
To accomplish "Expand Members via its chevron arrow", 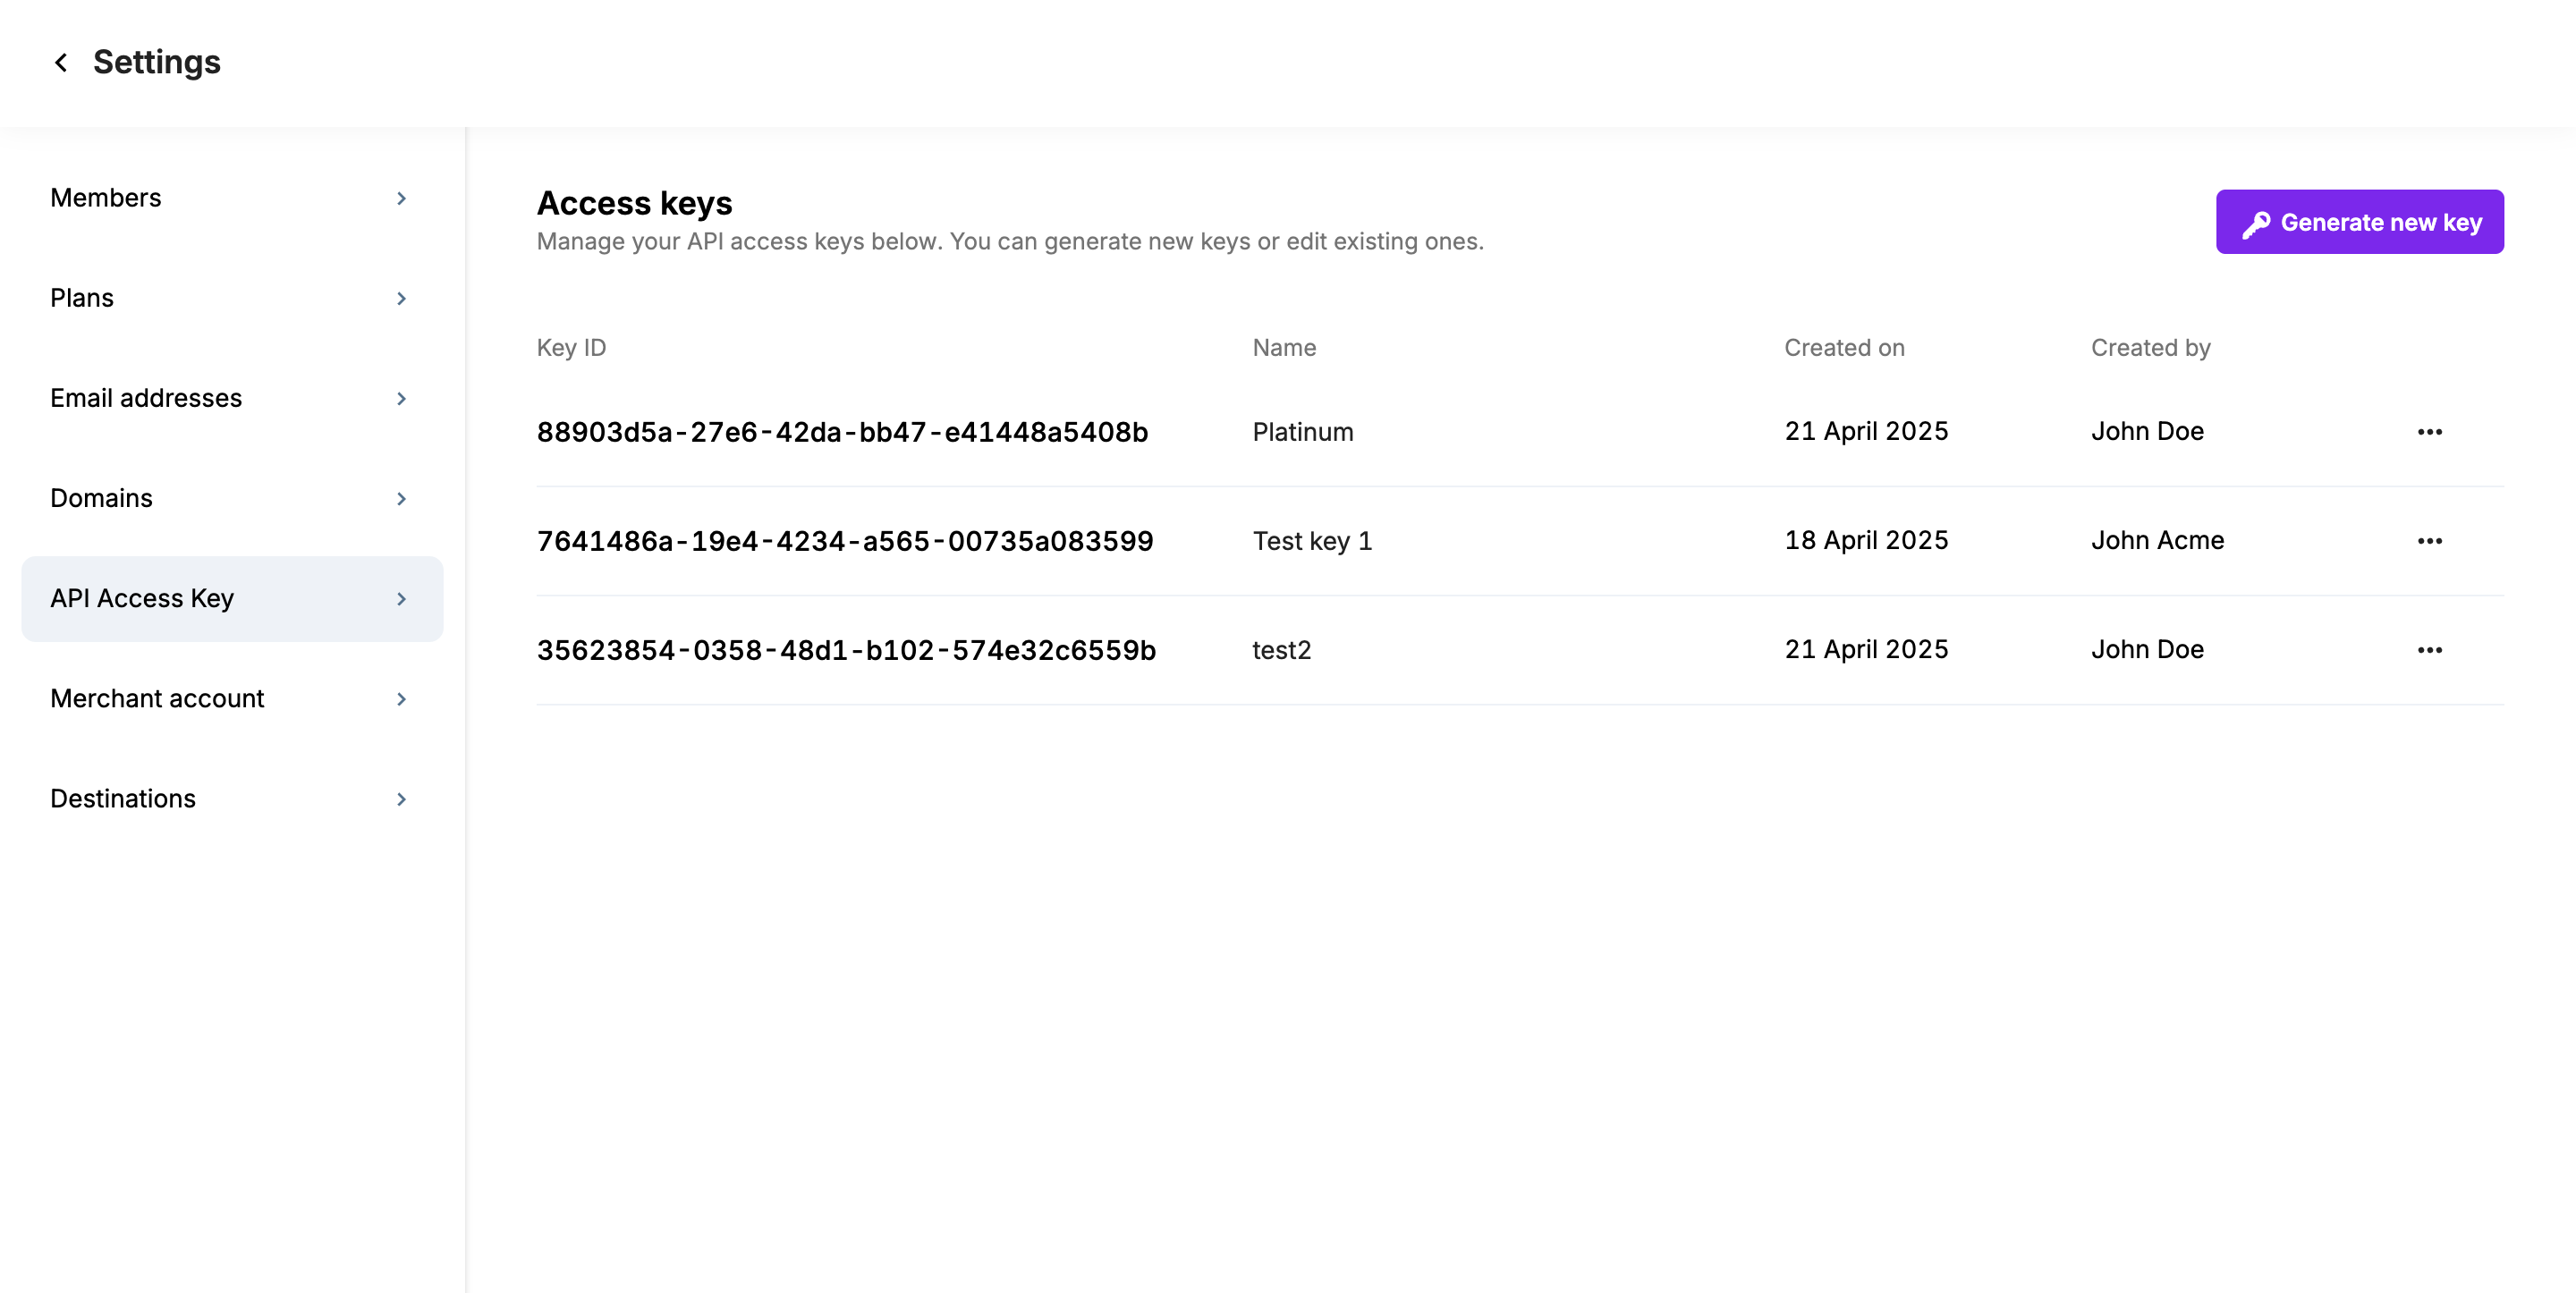I will [401, 199].
